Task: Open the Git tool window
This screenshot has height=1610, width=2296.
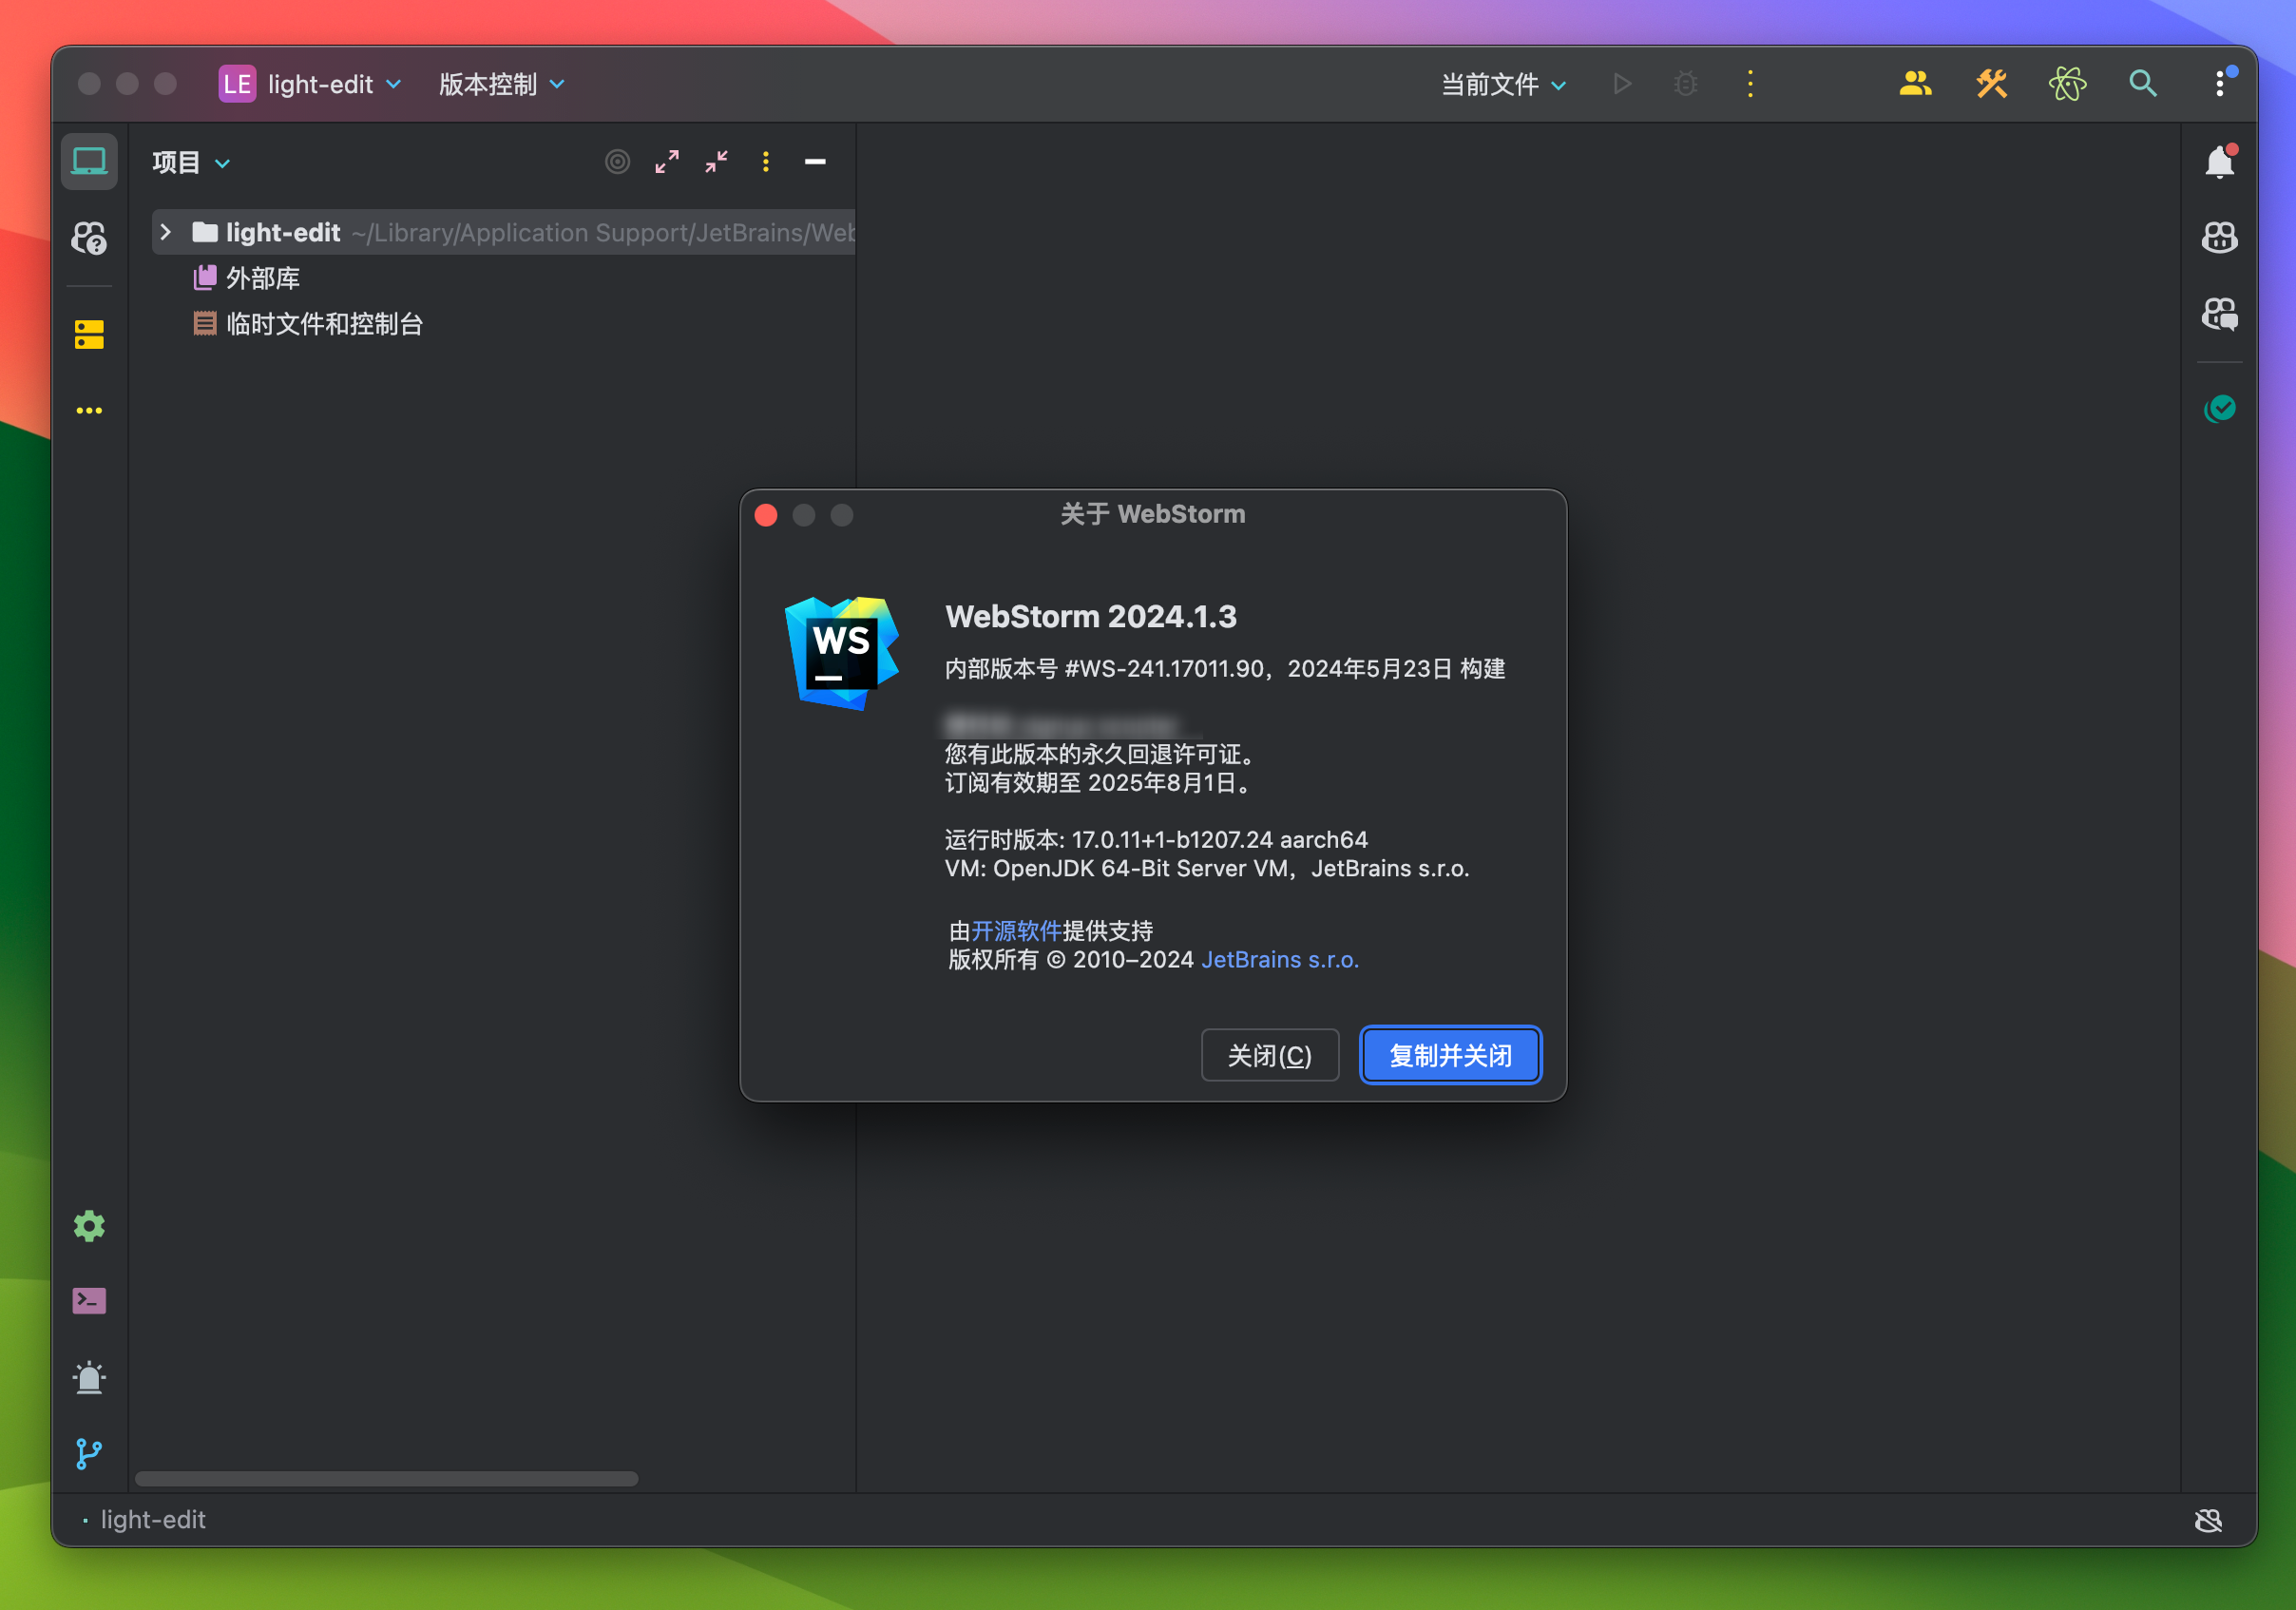Action: [x=89, y=1455]
